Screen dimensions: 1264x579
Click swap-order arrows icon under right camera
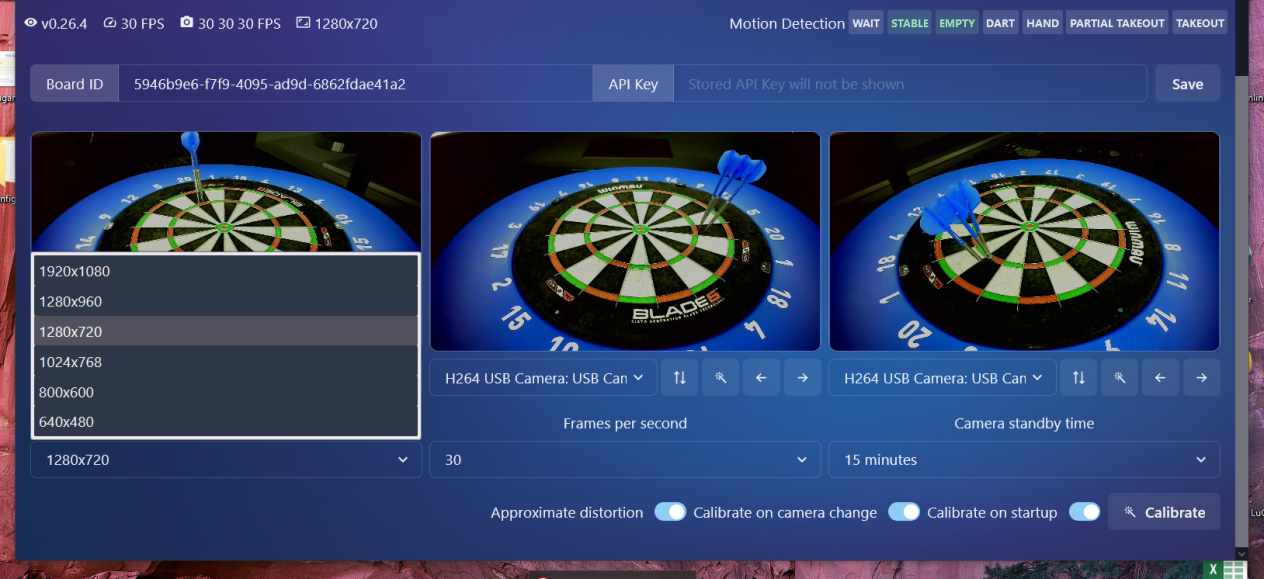pos(1078,378)
